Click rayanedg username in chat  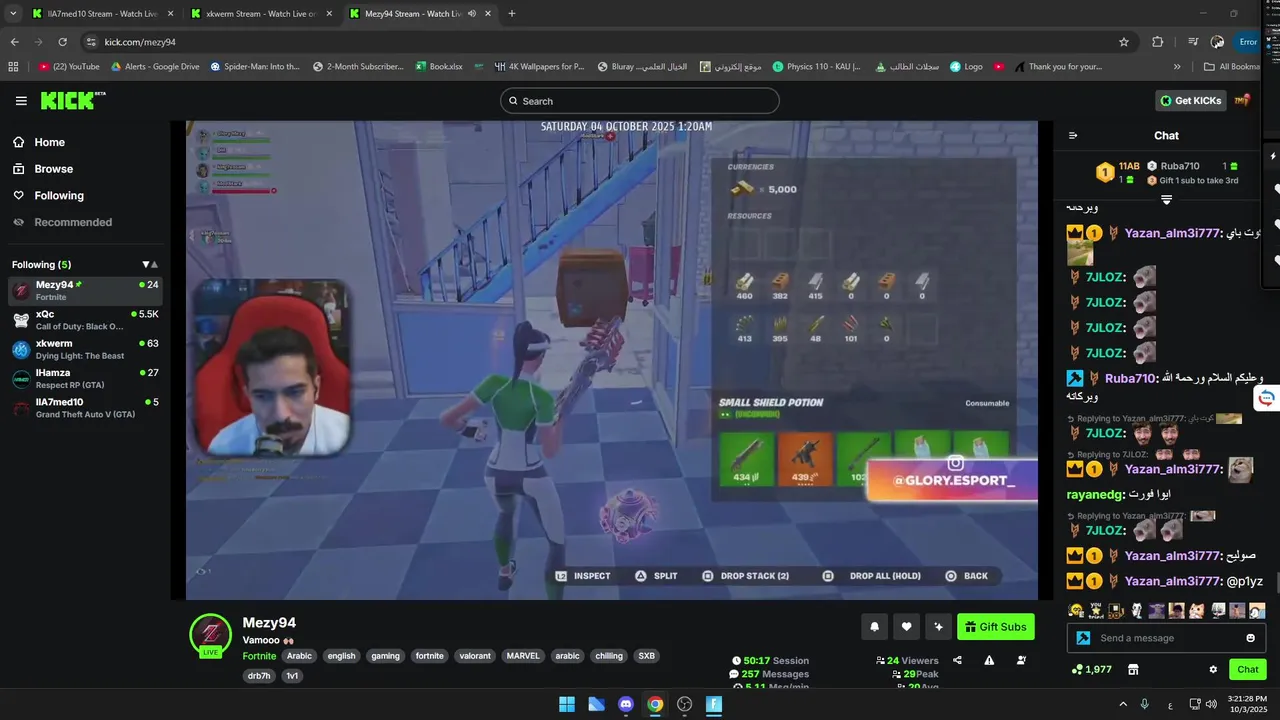tap(1096, 494)
